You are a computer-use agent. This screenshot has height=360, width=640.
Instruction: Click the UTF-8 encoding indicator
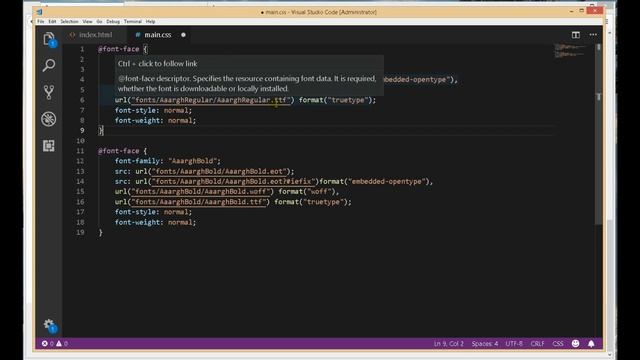pos(514,344)
